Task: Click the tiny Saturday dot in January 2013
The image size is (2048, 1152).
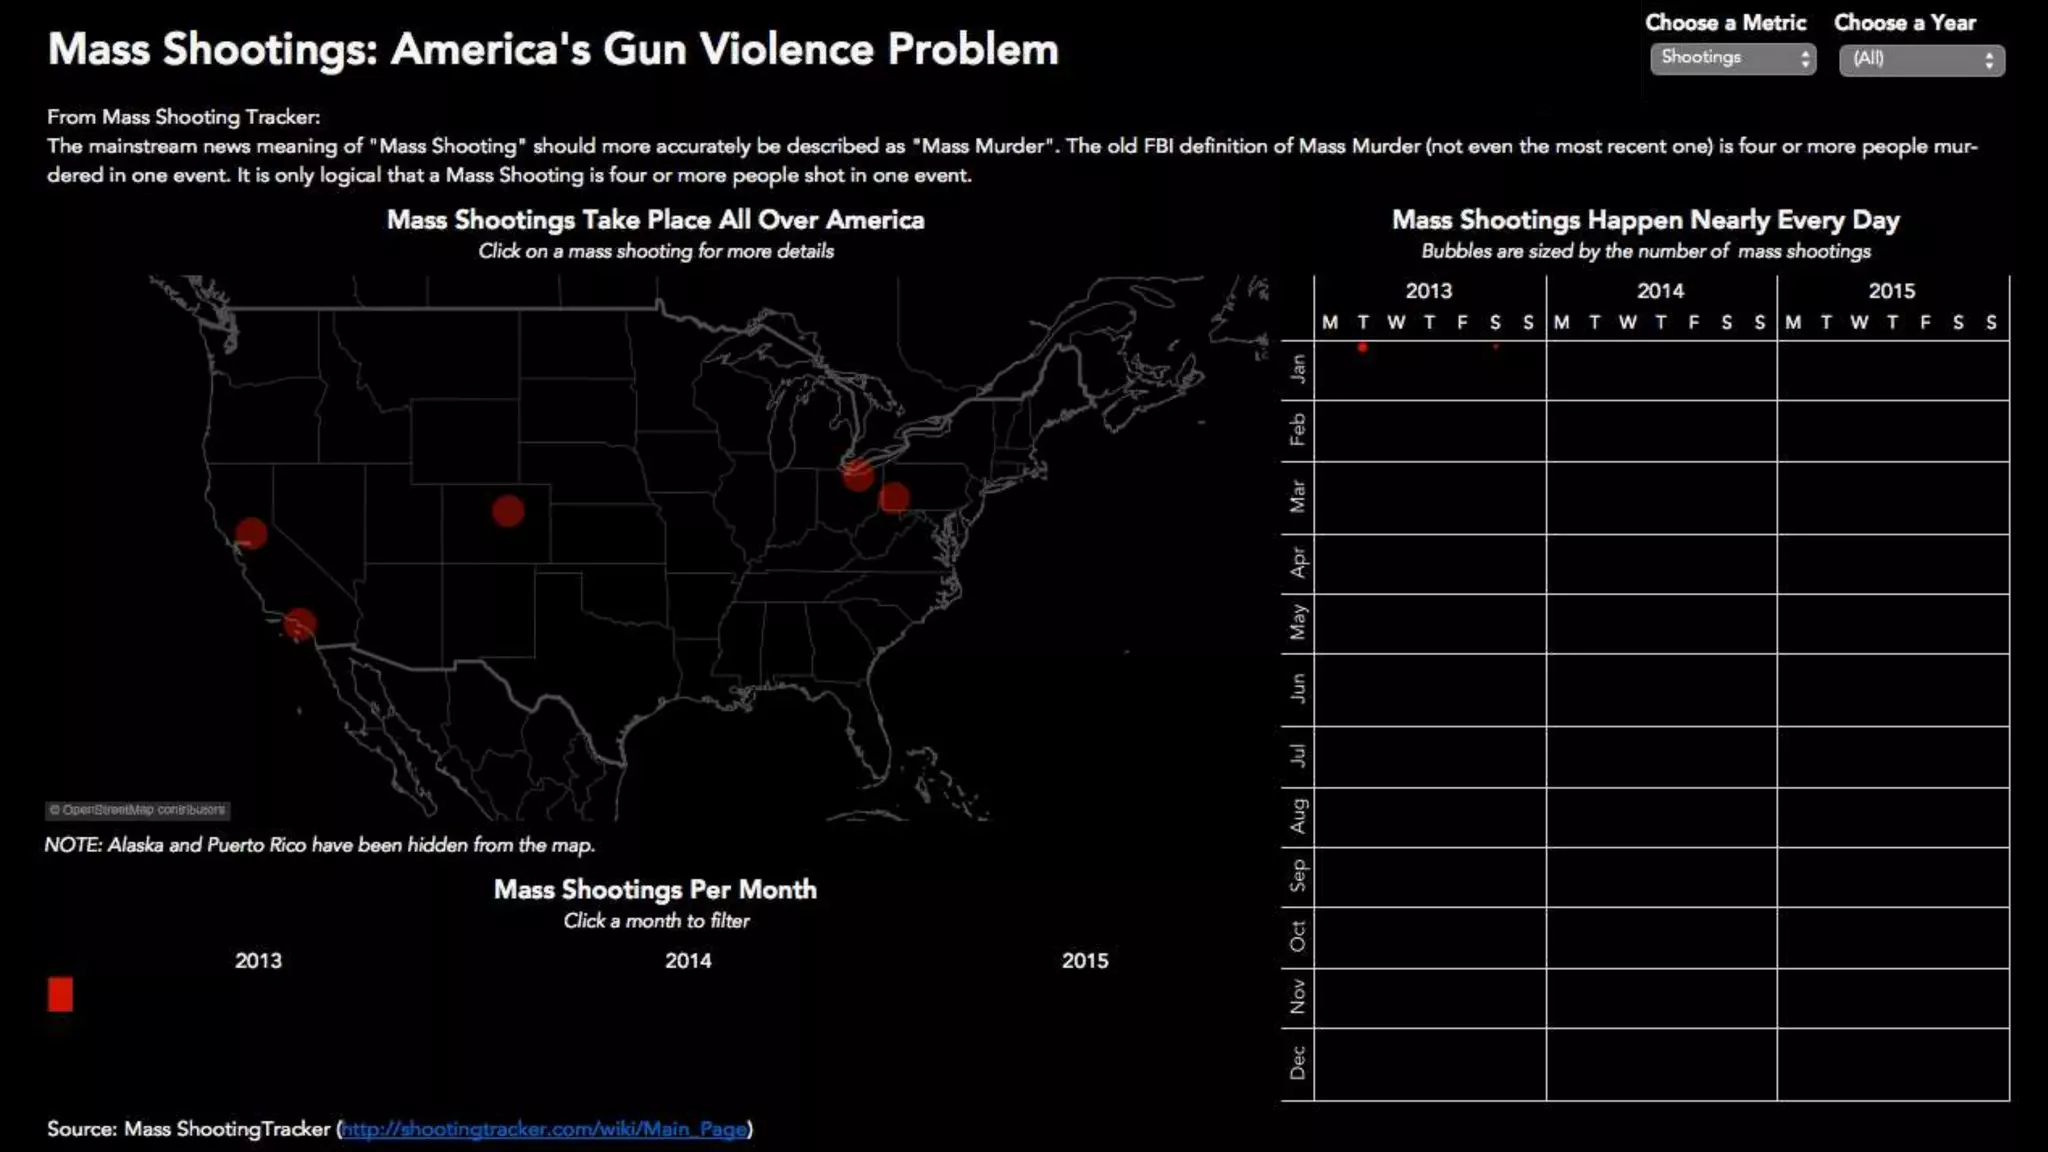Action: click(x=1495, y=346)
